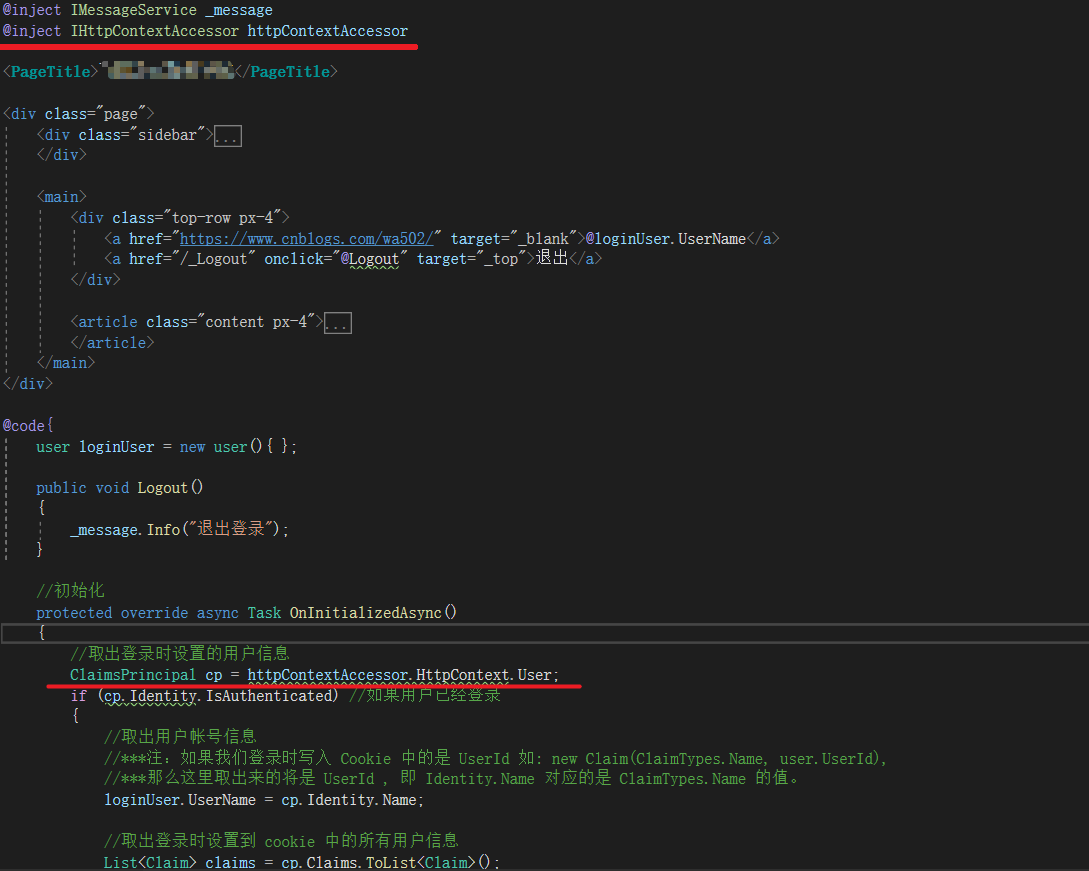Click the _message.Info call
1089x871 pixels.
click(125, 529)
